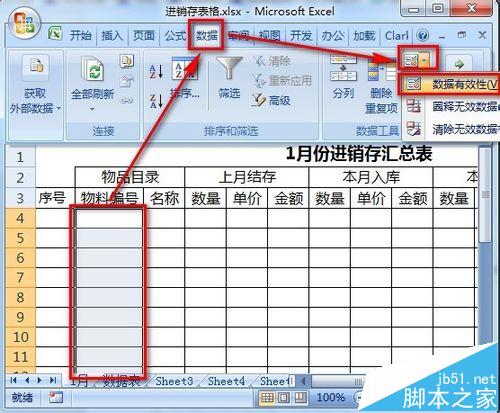
Task: Click horizontal scrollbar left arrow
Action: [303, 381]
